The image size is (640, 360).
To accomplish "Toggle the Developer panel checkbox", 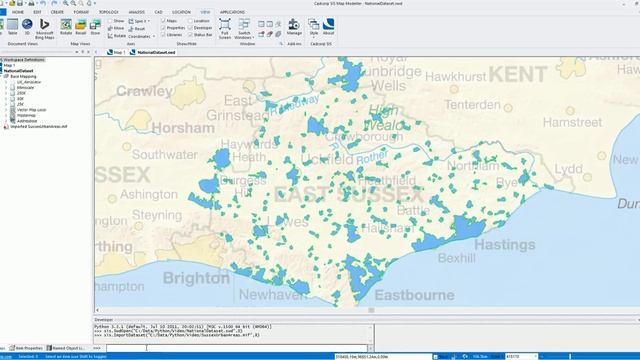I will 190,28.
